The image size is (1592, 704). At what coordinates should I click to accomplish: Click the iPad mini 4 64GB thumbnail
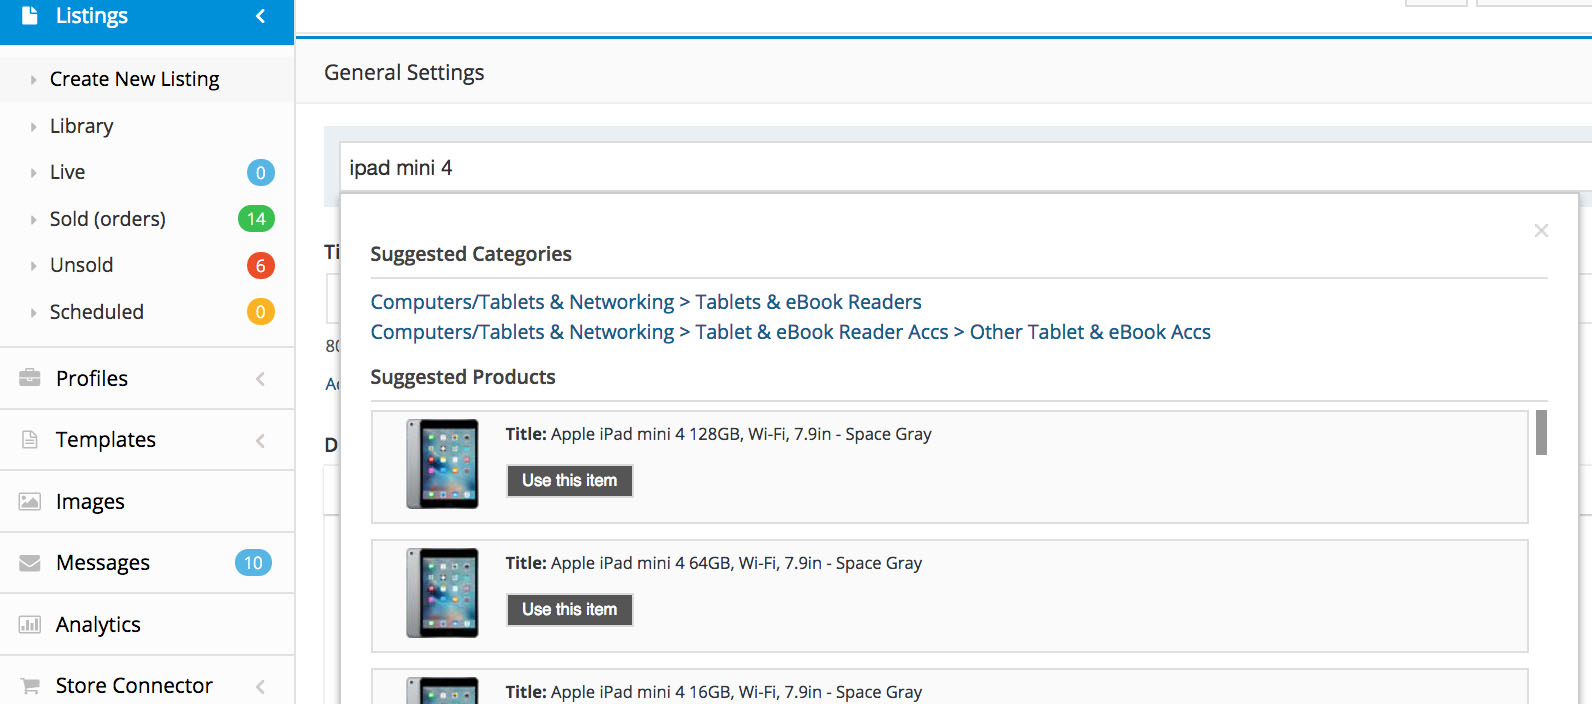[442, 593]
